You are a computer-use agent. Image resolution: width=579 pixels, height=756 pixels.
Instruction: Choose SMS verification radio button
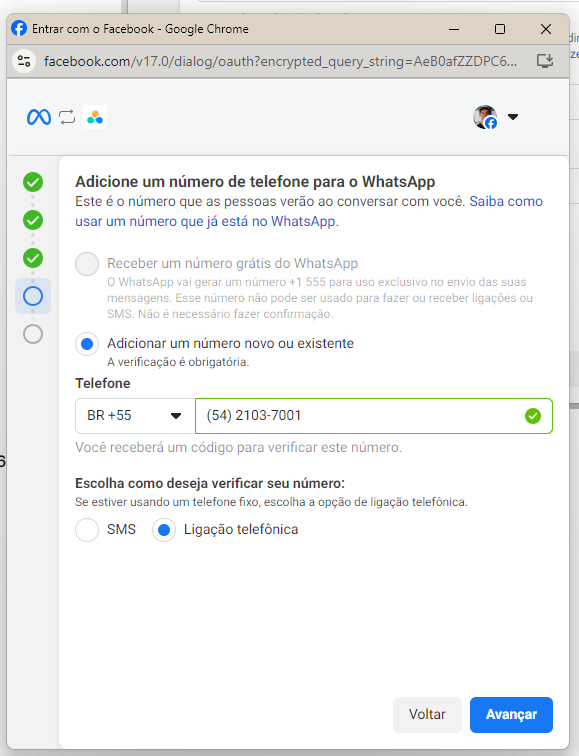pos(87,530)
